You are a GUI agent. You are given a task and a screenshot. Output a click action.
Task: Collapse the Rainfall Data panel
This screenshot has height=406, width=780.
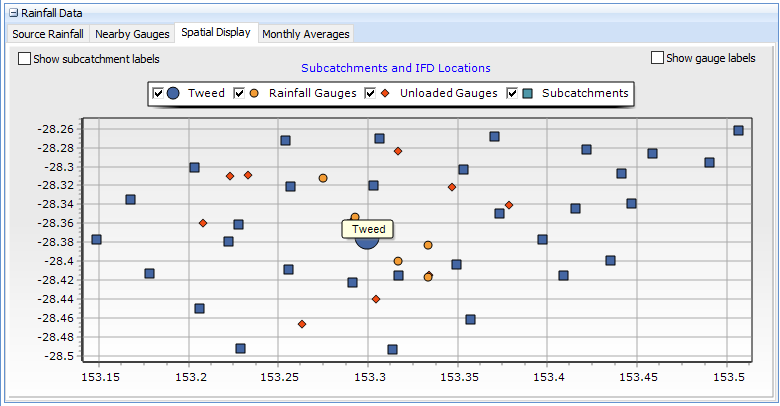(x=13, y=13)
